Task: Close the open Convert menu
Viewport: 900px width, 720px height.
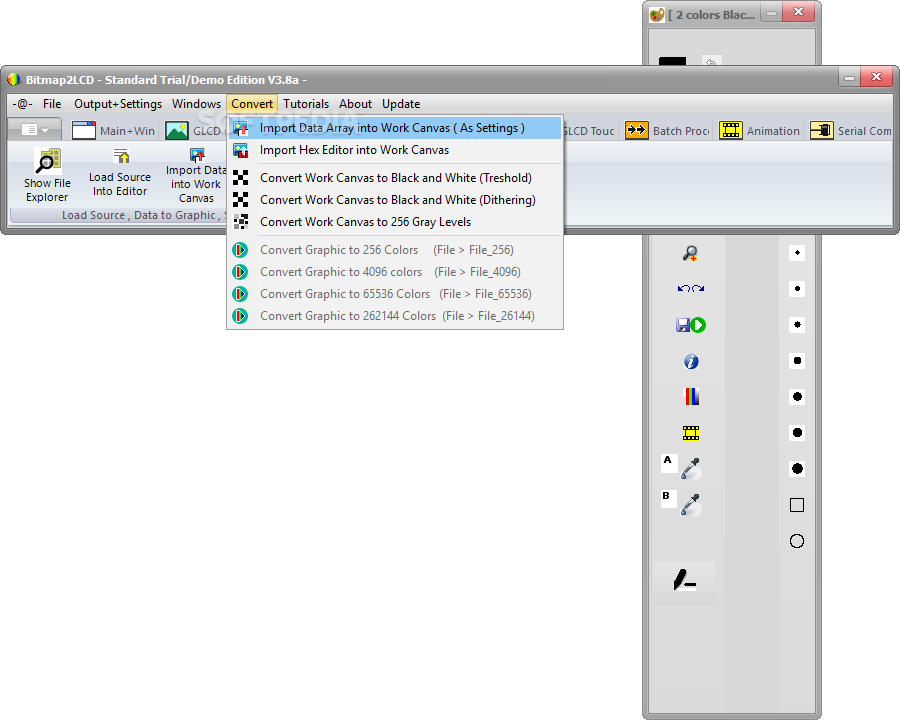Action: point(252,104)
